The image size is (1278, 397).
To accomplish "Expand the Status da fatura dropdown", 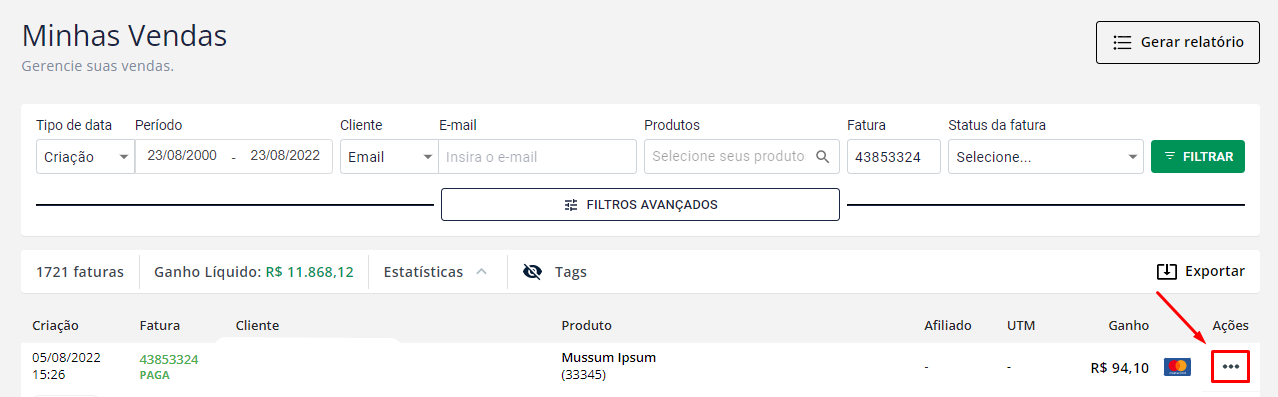I will (1045, 156).
